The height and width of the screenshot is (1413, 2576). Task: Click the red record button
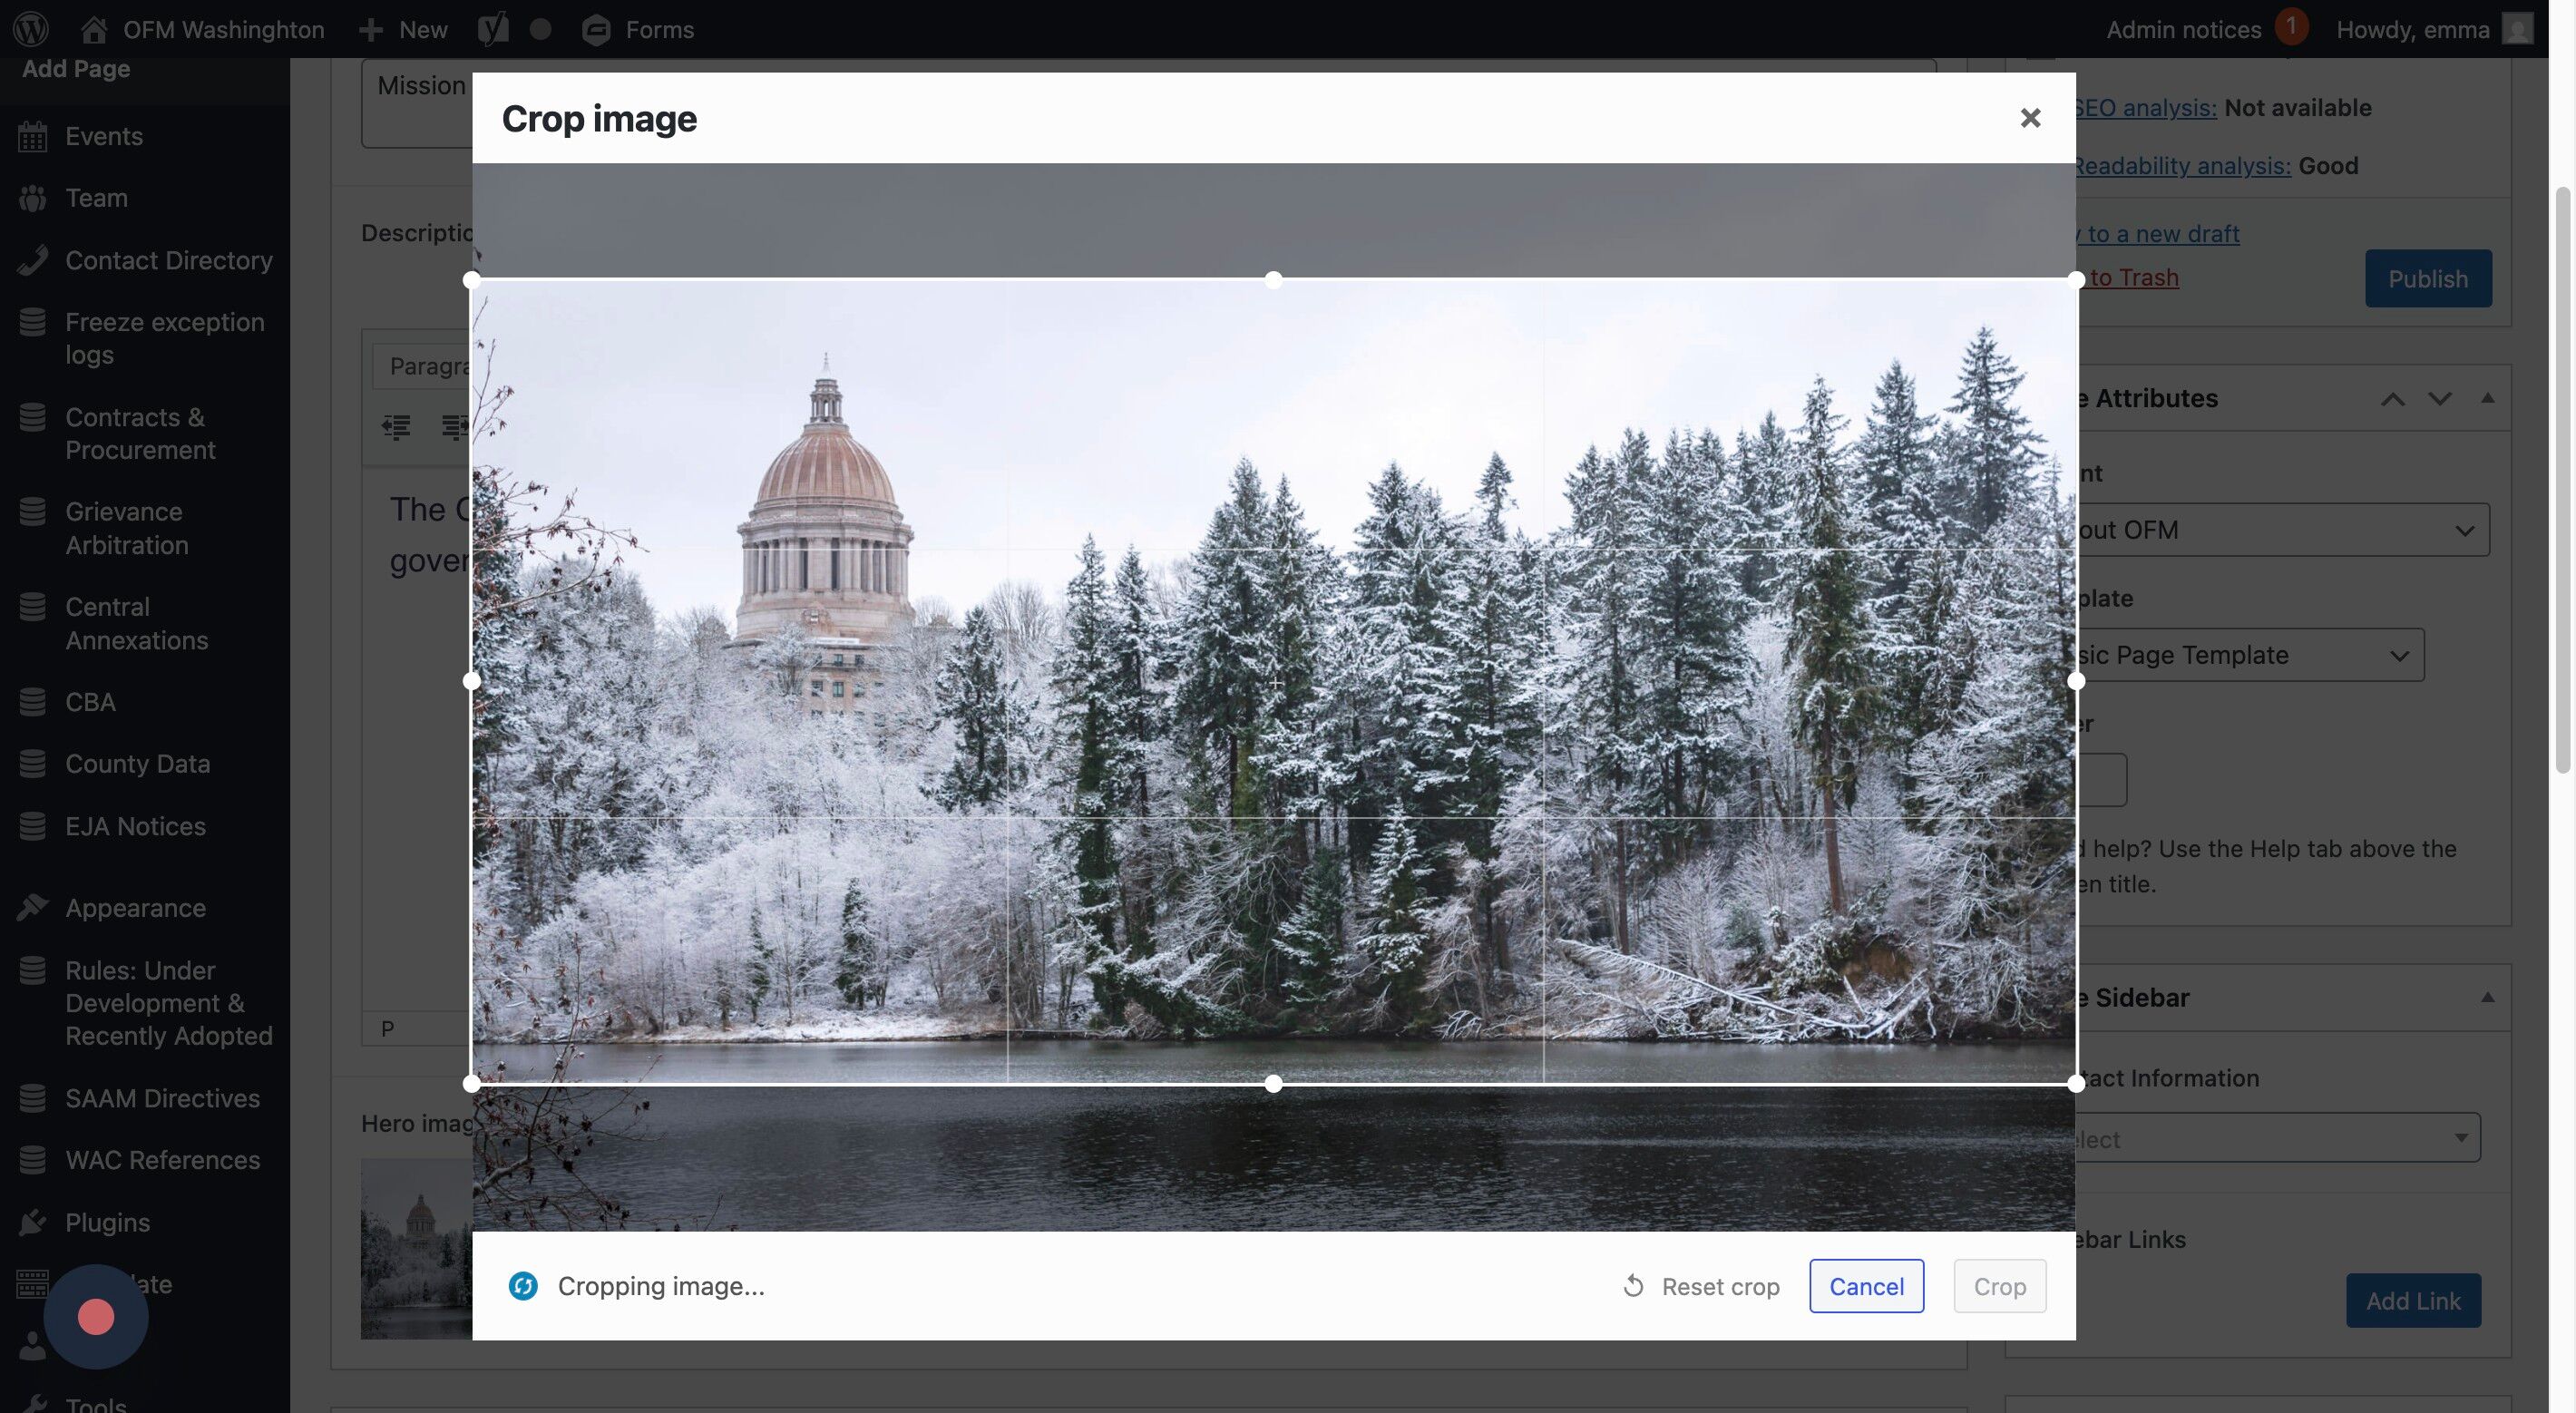(x=96, y=1316)
